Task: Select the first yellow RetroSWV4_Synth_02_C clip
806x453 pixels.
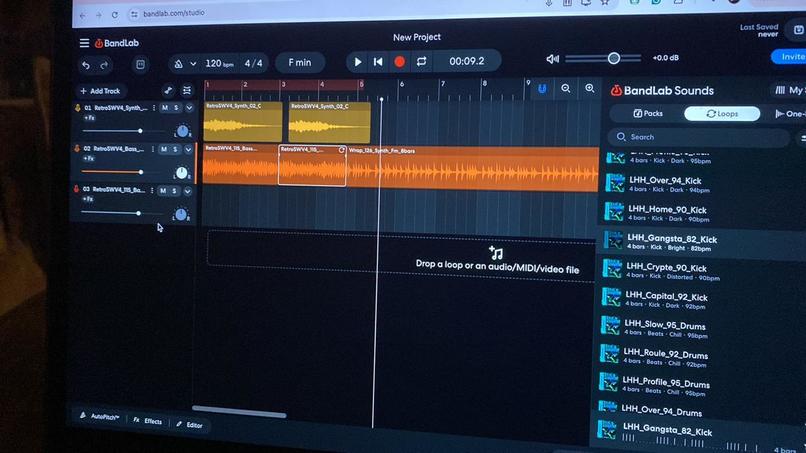Action: pyautogui.click(x=243, y=122)
